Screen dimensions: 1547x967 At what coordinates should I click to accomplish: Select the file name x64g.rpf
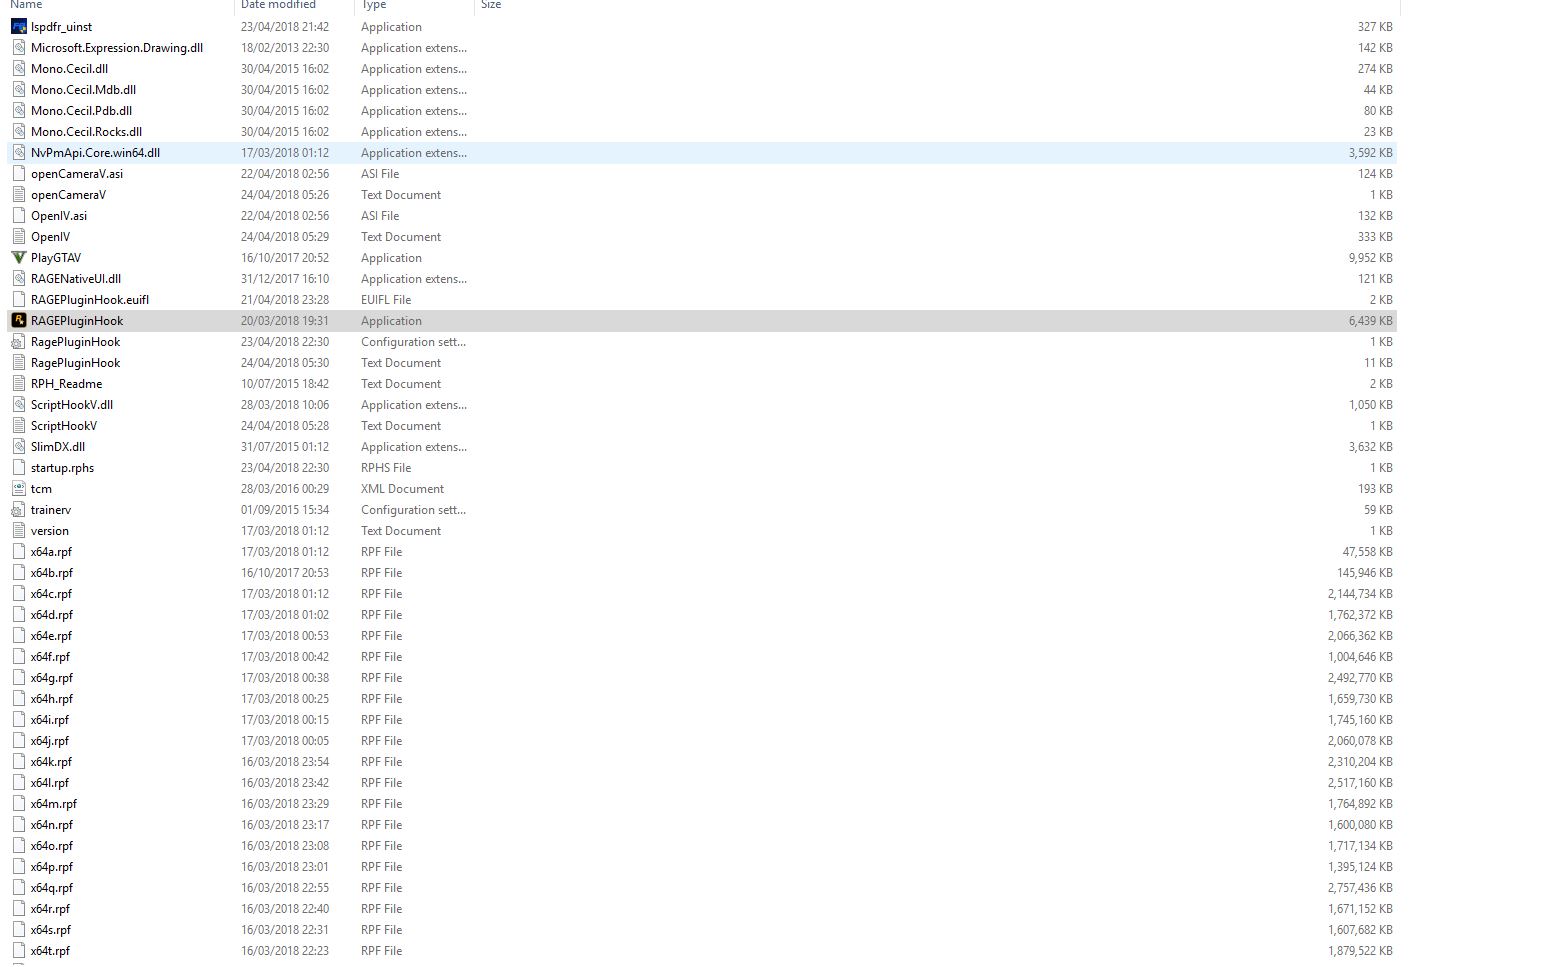point(52,678)
